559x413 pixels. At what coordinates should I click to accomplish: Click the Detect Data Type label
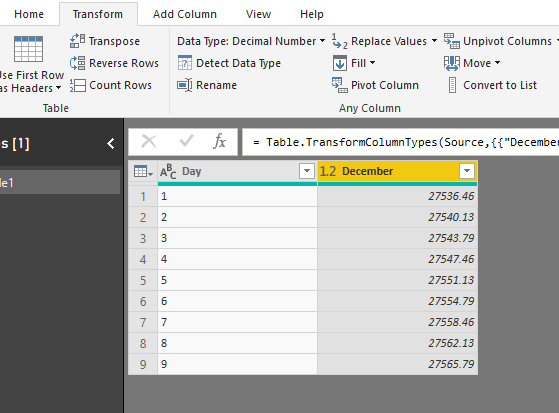click(239, 63)
